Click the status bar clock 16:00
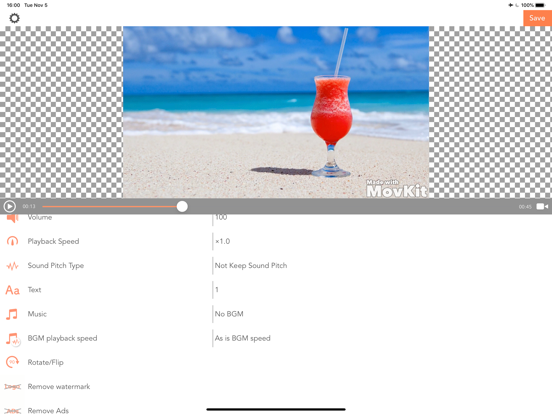 [x=13, y=5]
